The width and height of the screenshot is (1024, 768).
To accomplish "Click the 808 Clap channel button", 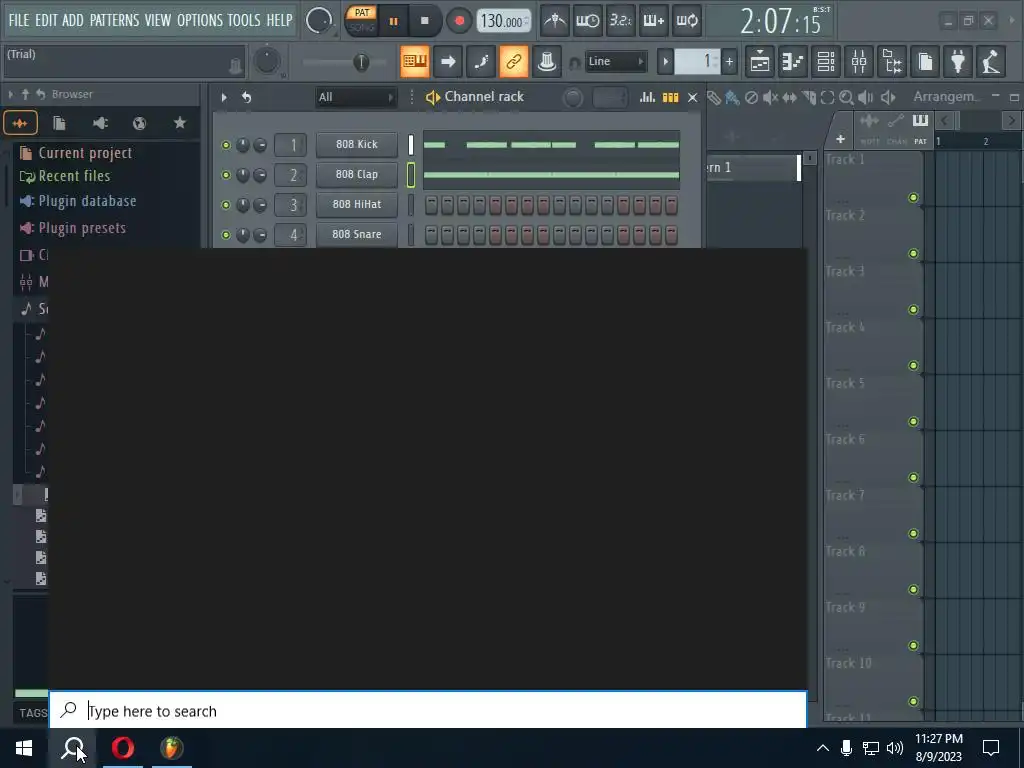I will click(x=357, y=174).
